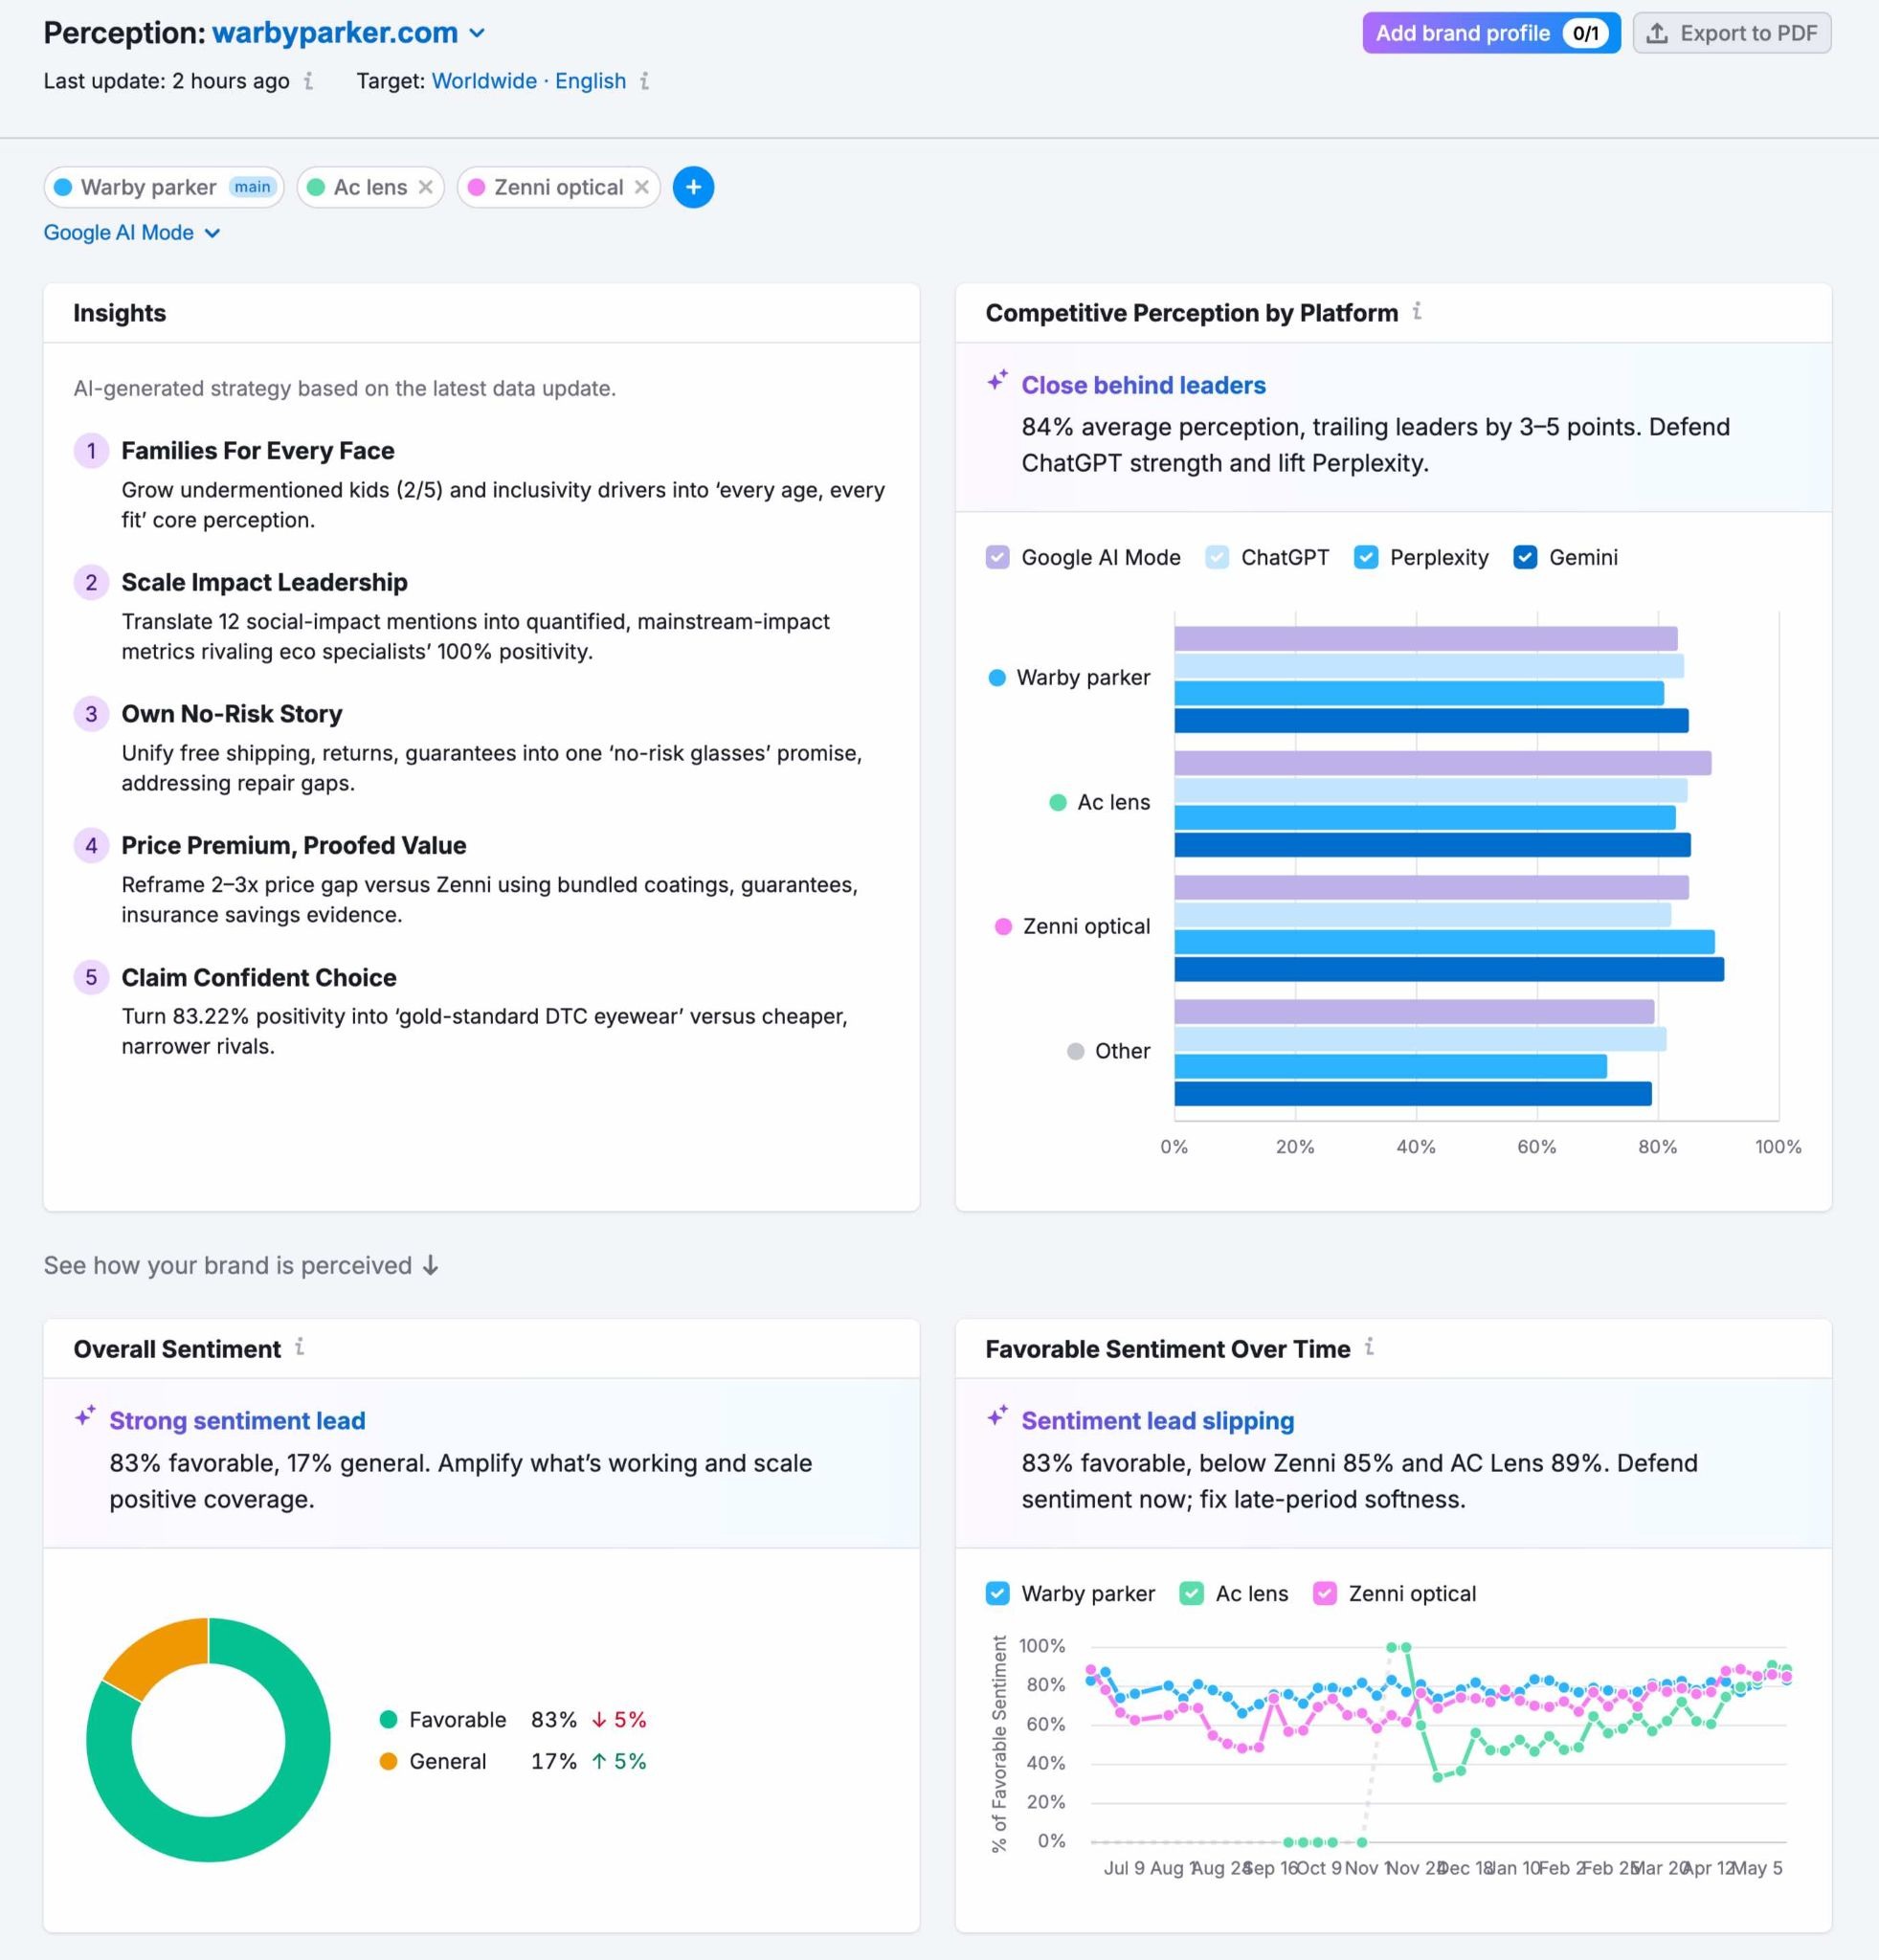Click the See how your brand is perceived arrow
This screenshot has width=1879, height=1960.
click(x=430, y=1265)
